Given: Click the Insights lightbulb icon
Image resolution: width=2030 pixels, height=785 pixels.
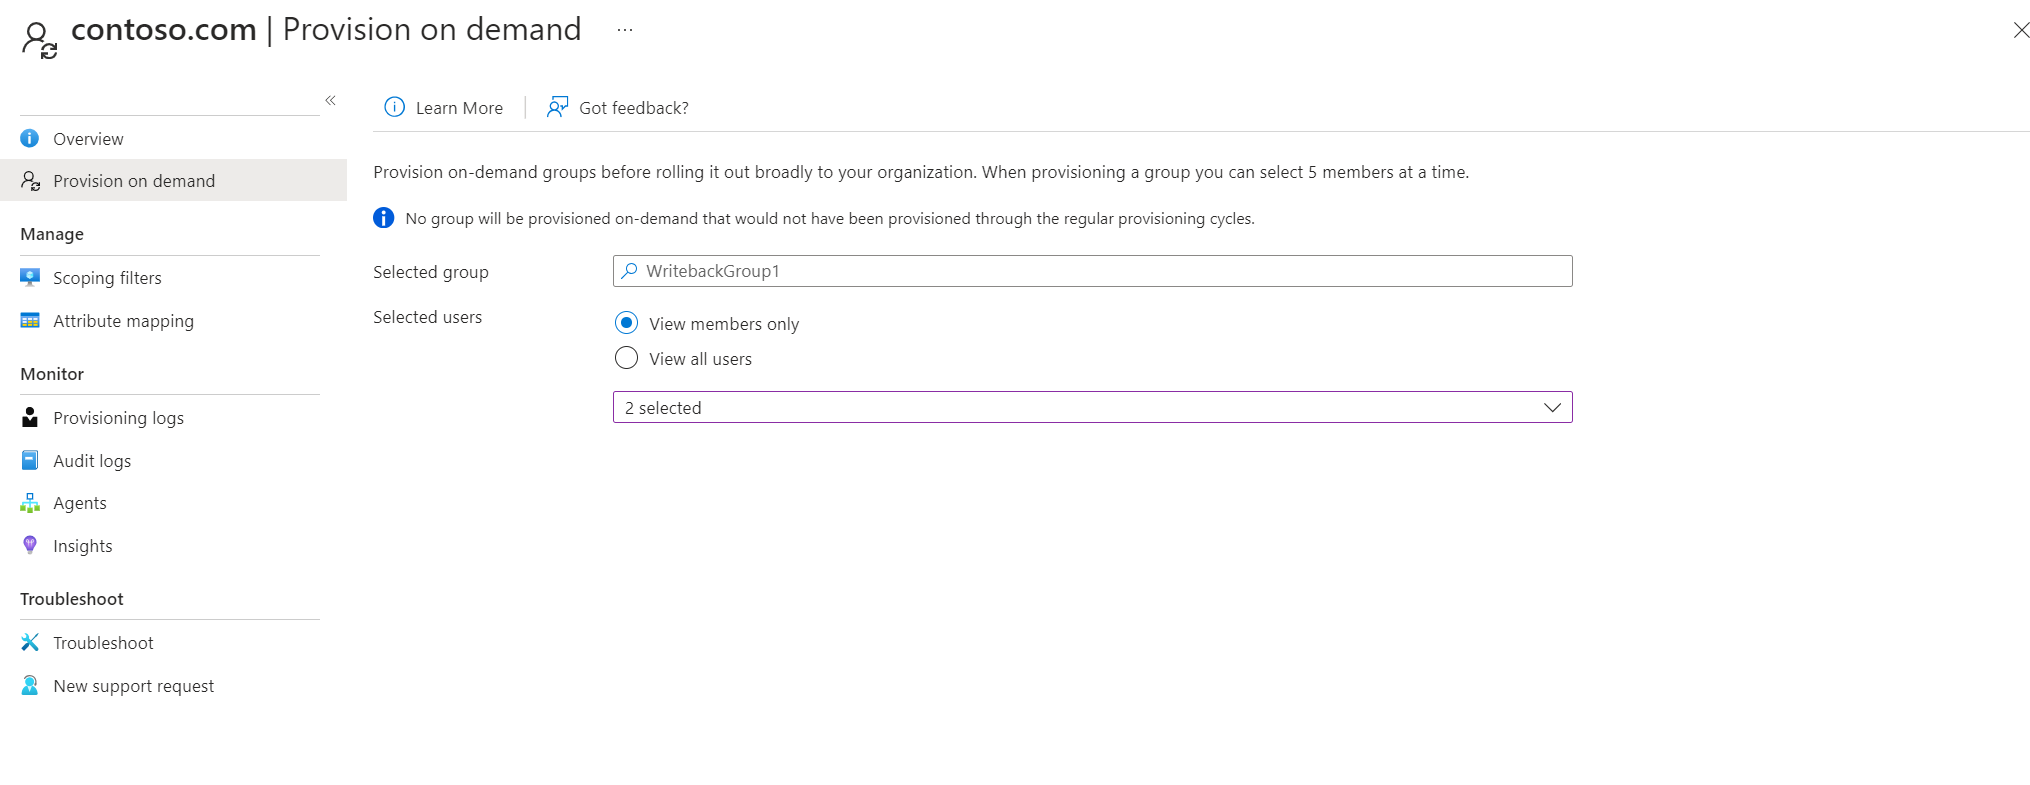Looking at the screenshot, I should point(30,545).
